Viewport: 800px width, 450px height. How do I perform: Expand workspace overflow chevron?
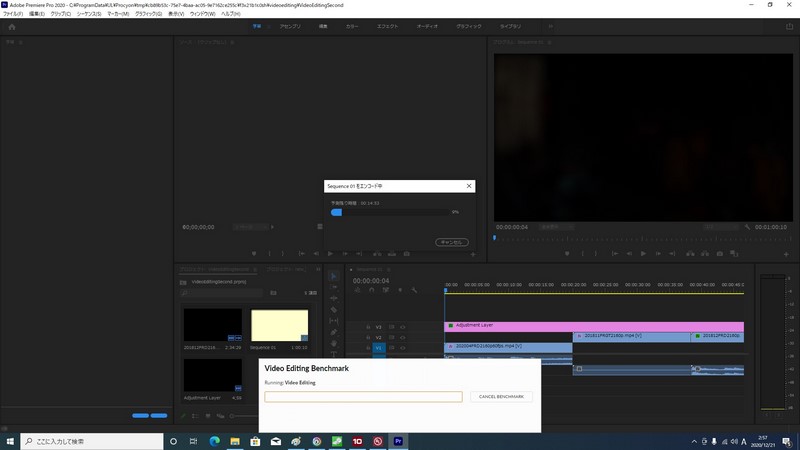pos(551,27)
